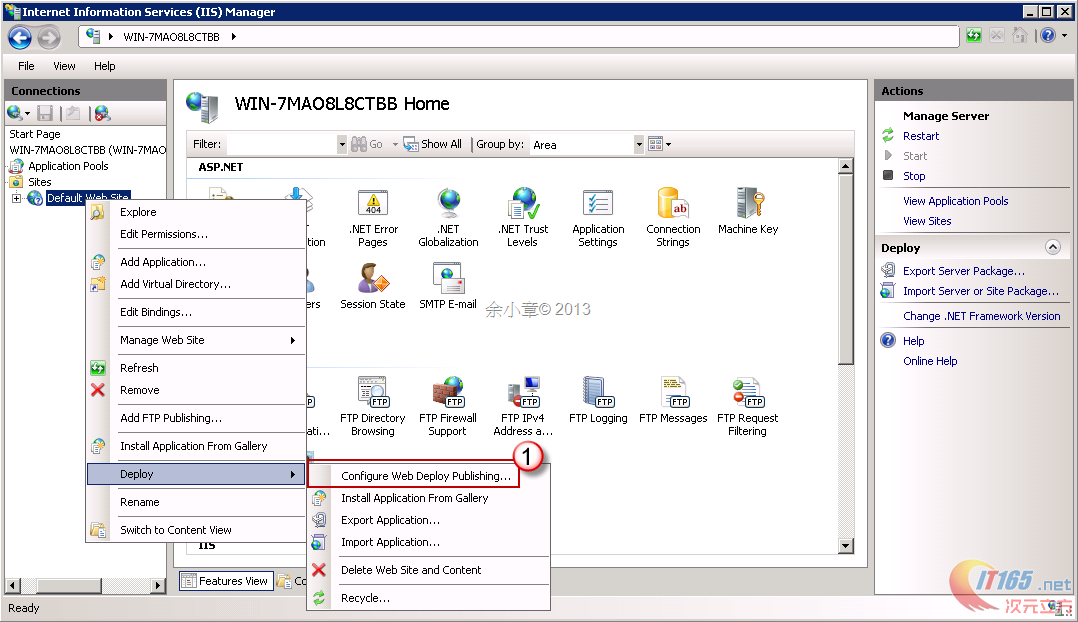The height and width of the screenshot is (622, 1078).
Task: Choose Configure Web Deploy Publishing
Action: point(426,476)
